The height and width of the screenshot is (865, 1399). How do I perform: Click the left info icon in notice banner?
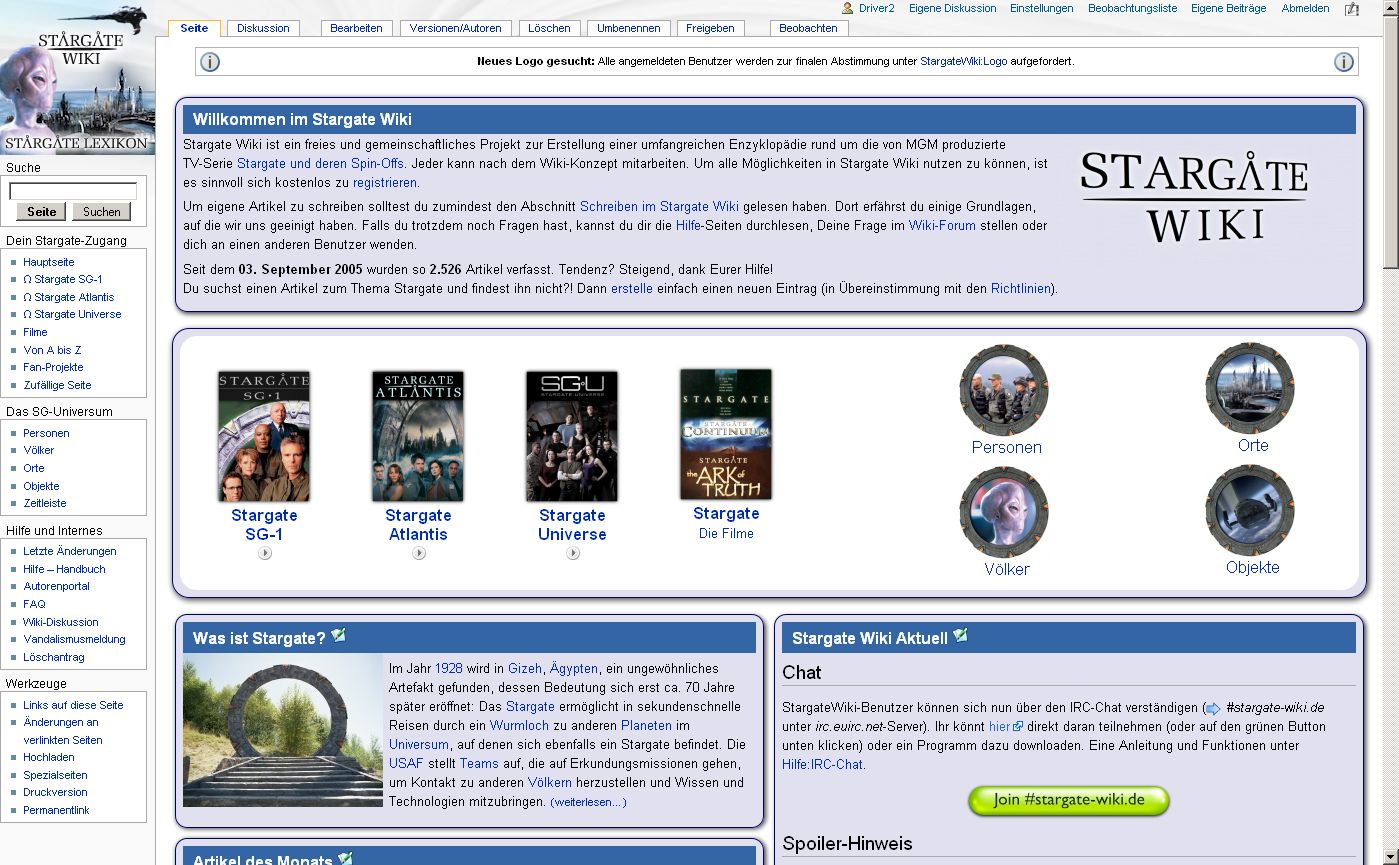pos(210,62)
